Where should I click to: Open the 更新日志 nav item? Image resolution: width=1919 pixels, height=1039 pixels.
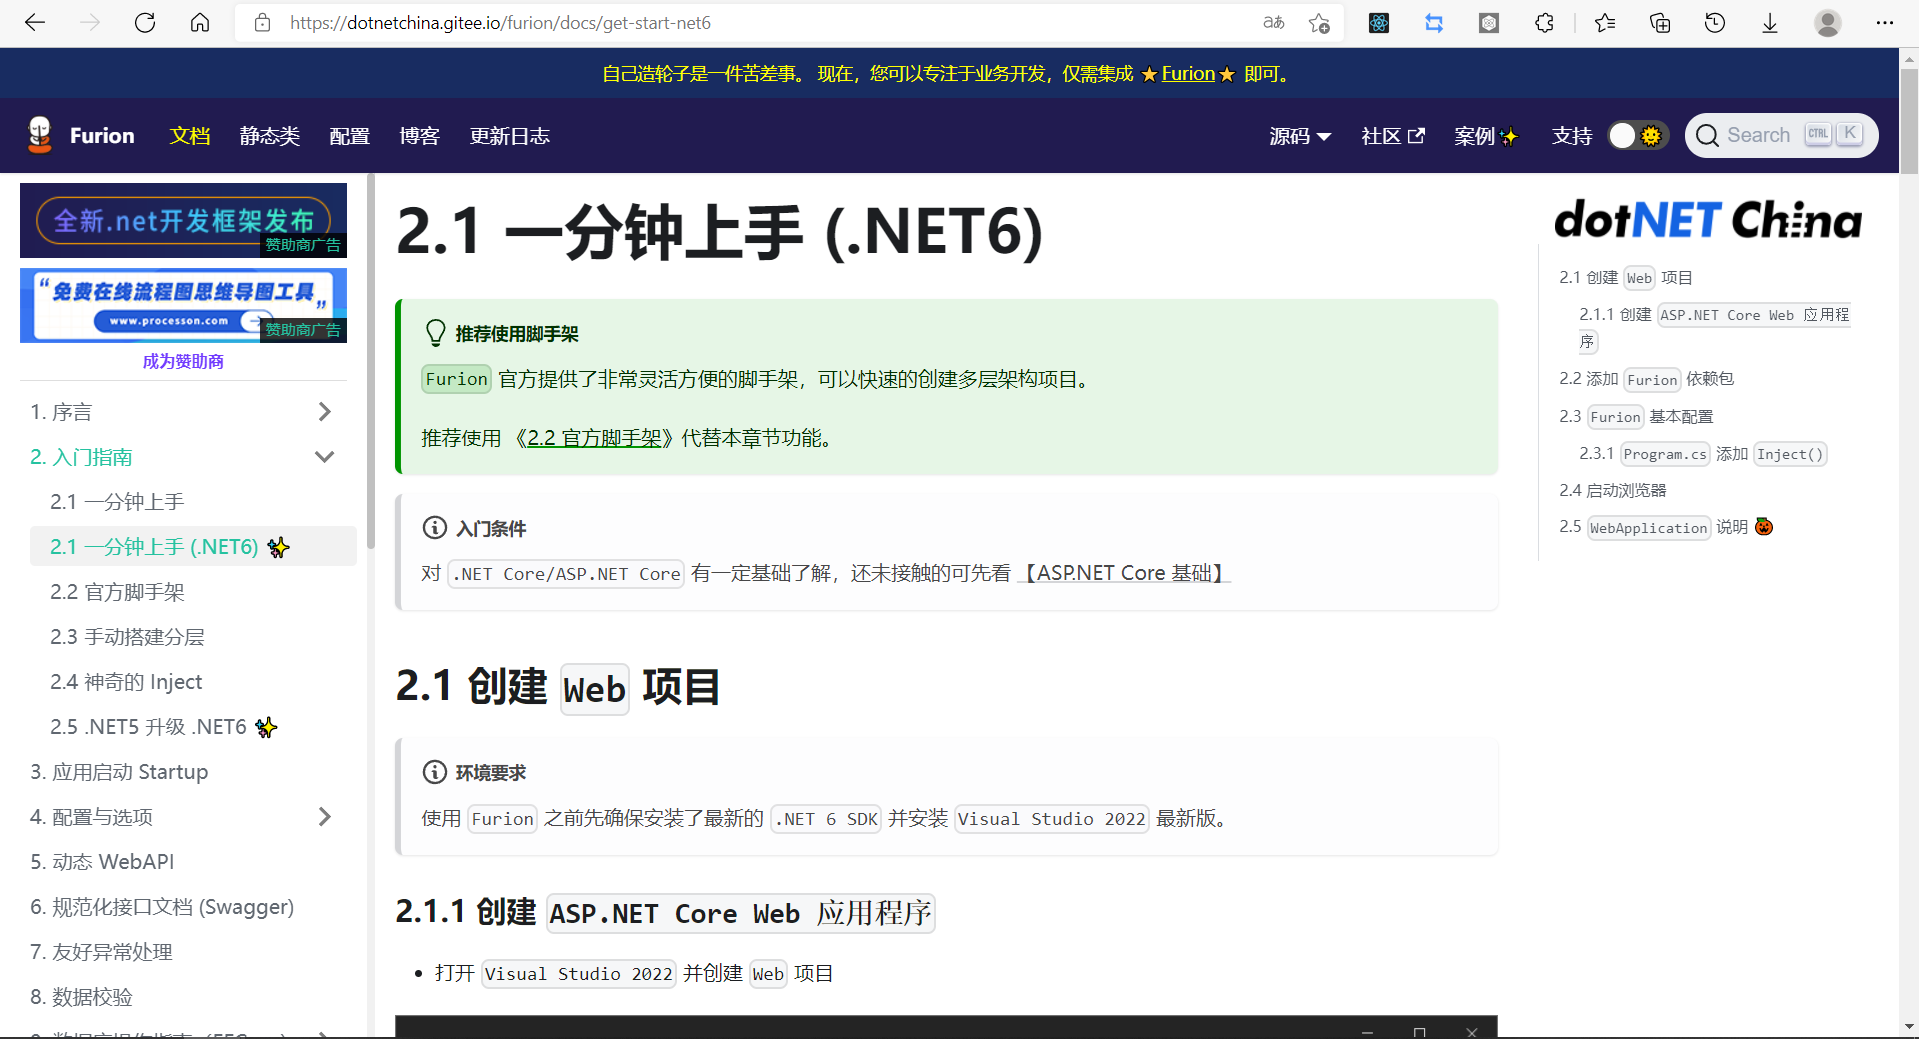click(x=510, y=136)
